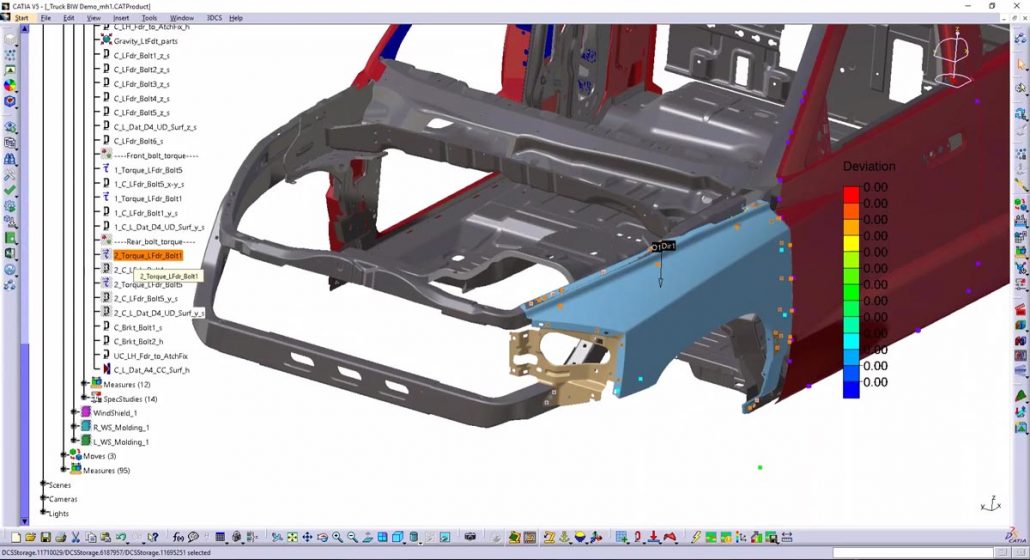Image resolution: width=1030 pixels, height=560 pixels.
Task: Click the Zoom In magnifier icon
Action: point(337,538)
